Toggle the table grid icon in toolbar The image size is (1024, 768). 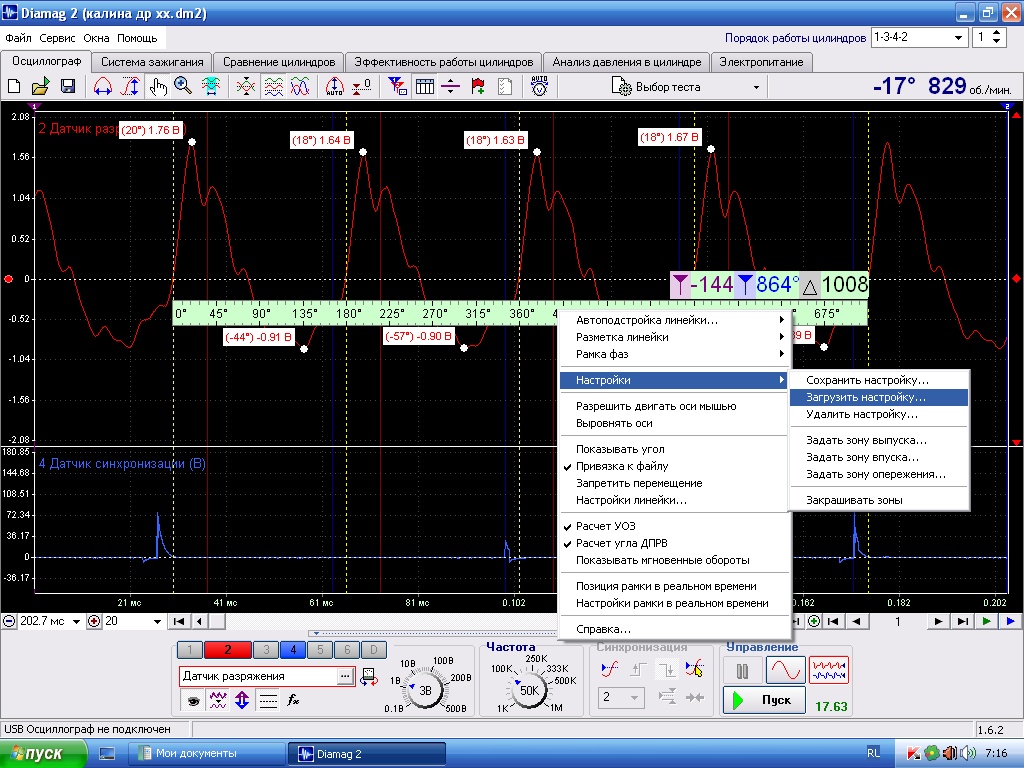[x=424, y=86]
